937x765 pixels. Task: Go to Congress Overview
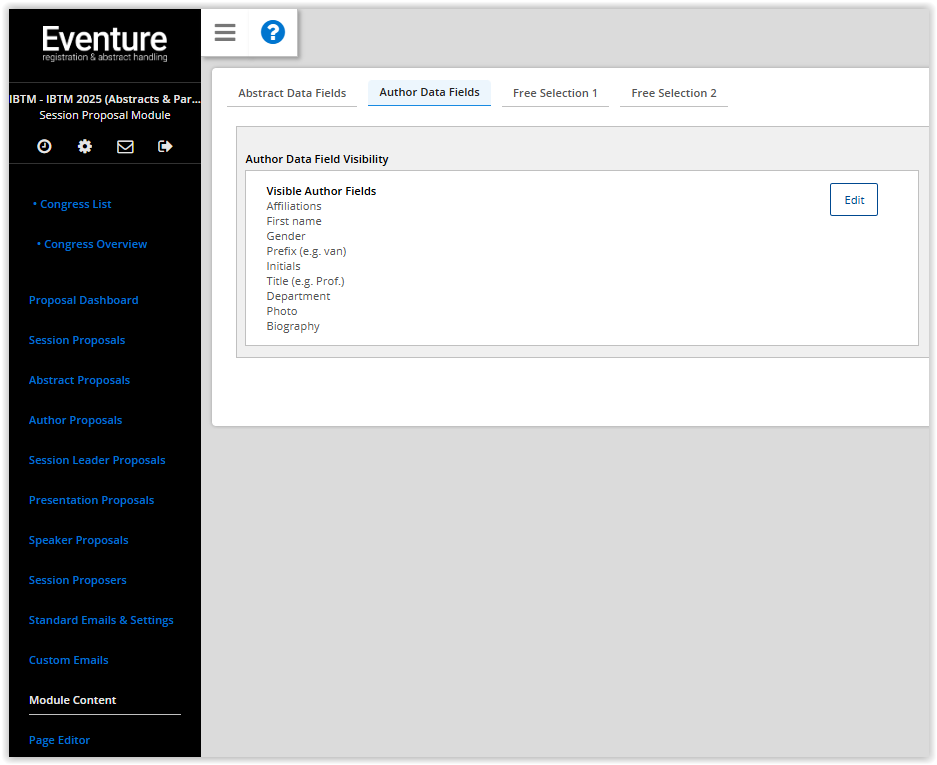tap(95, 244)
